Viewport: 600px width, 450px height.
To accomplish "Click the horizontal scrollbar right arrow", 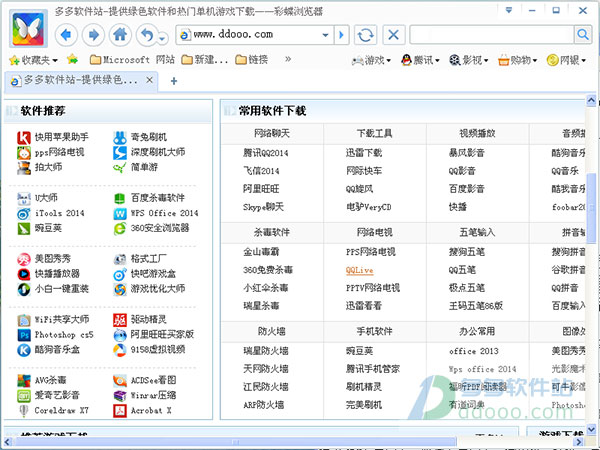I will [x=579, y=442].
